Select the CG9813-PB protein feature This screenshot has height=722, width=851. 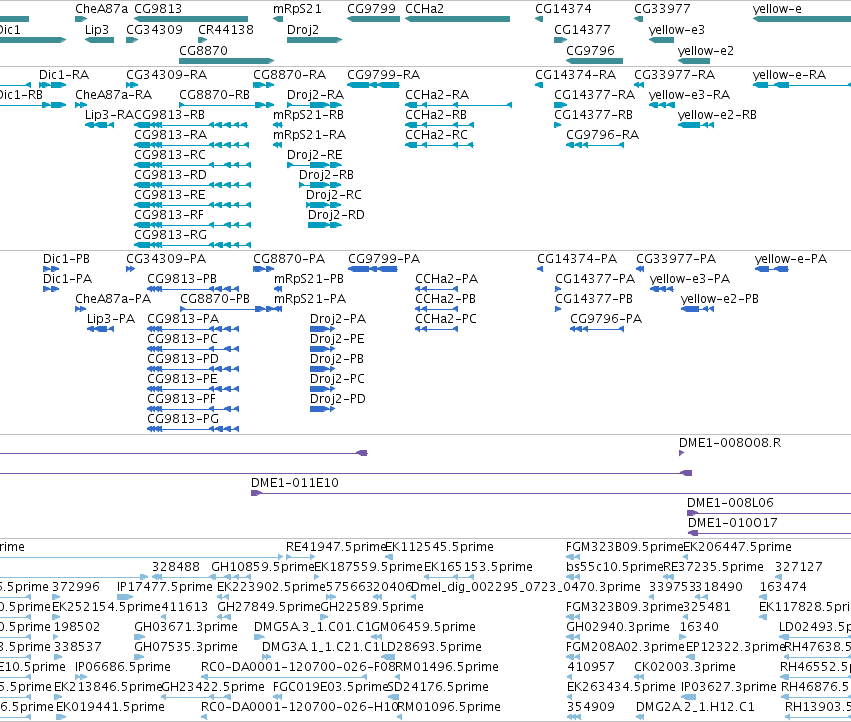(x=193, y=289)
